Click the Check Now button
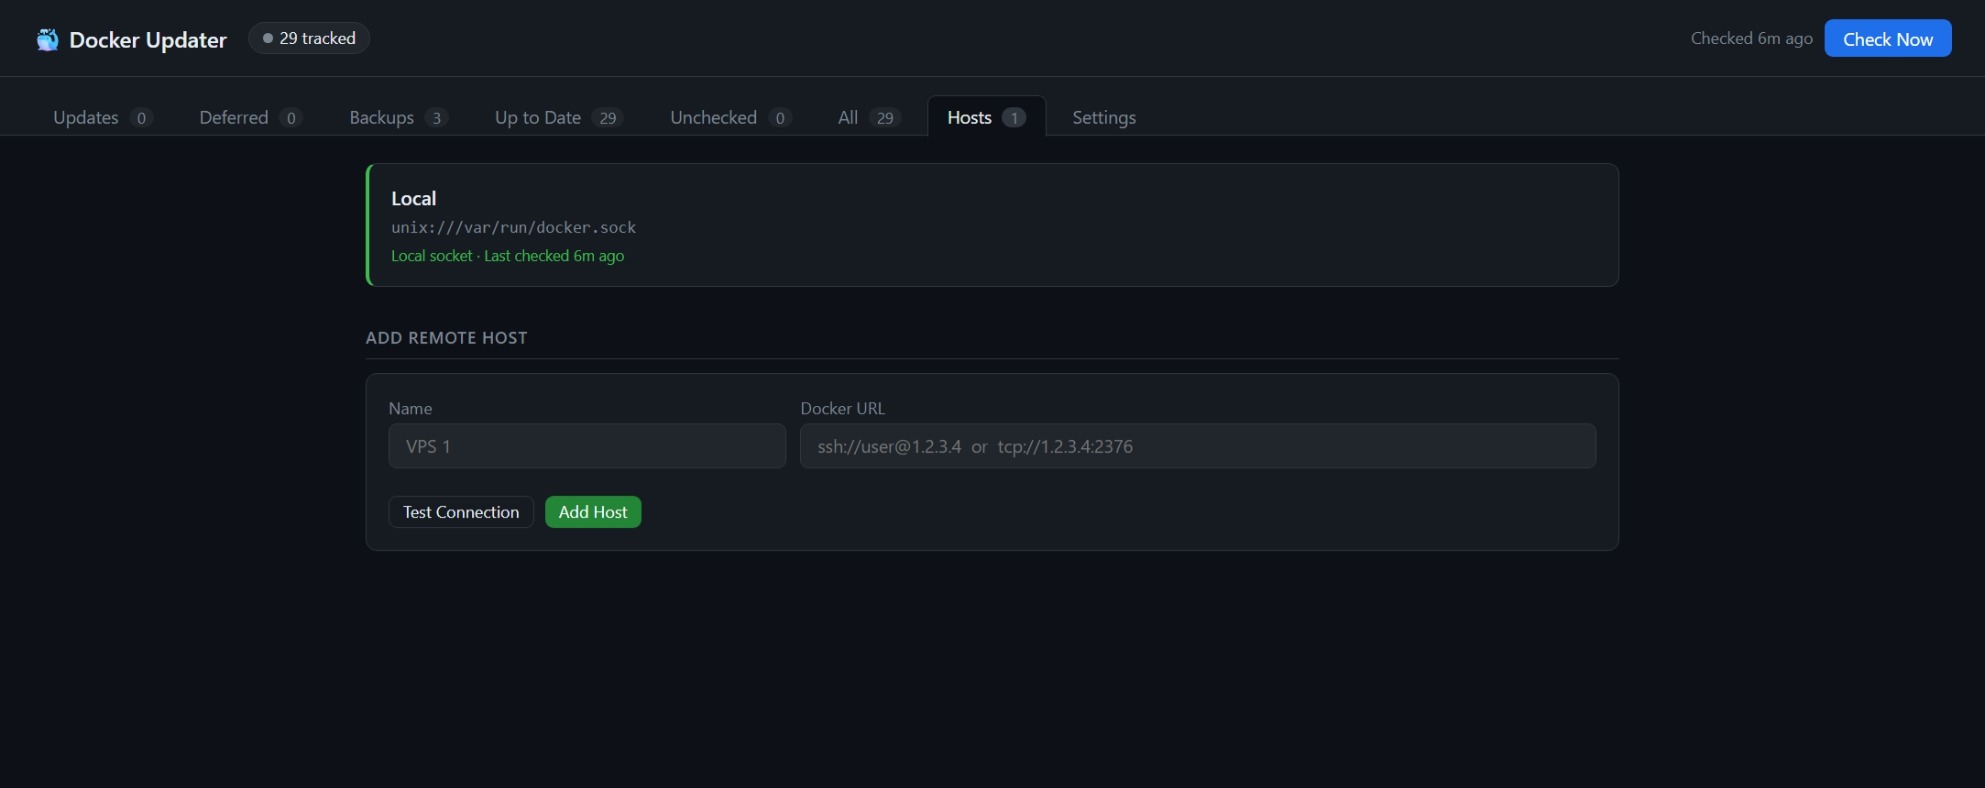 point(1888,39)
